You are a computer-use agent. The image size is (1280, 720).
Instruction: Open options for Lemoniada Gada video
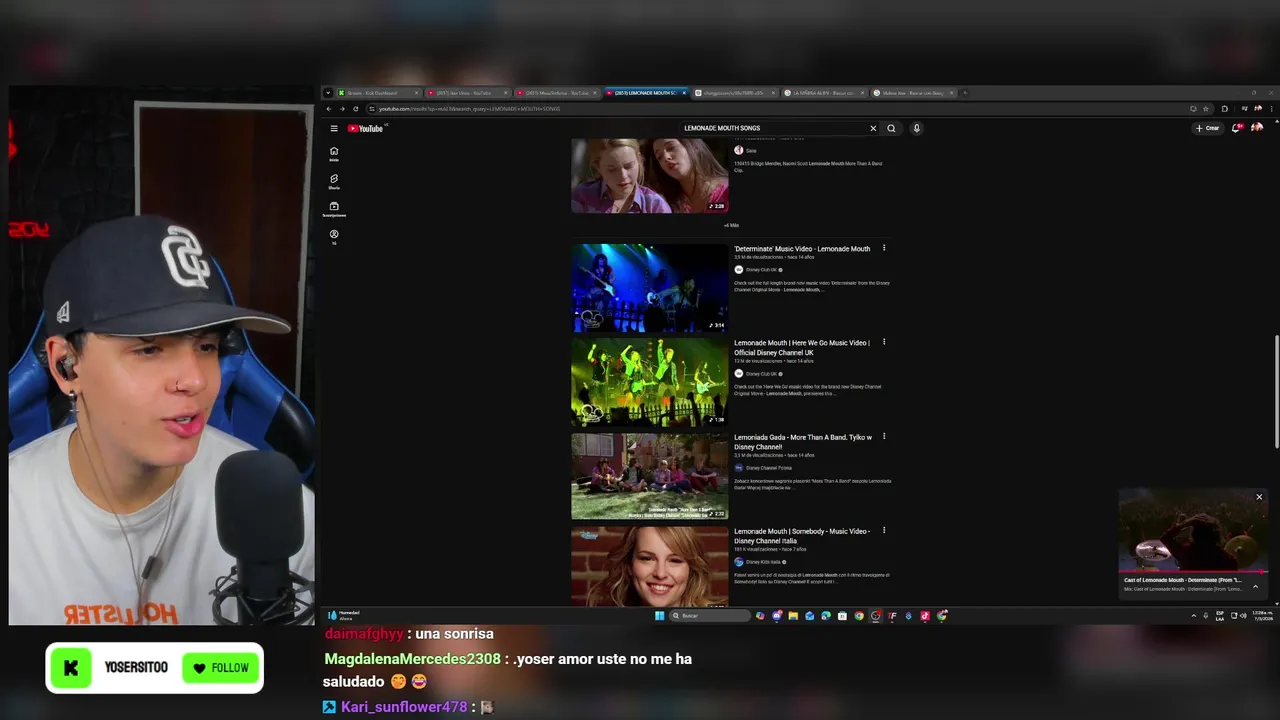[884, 437]
